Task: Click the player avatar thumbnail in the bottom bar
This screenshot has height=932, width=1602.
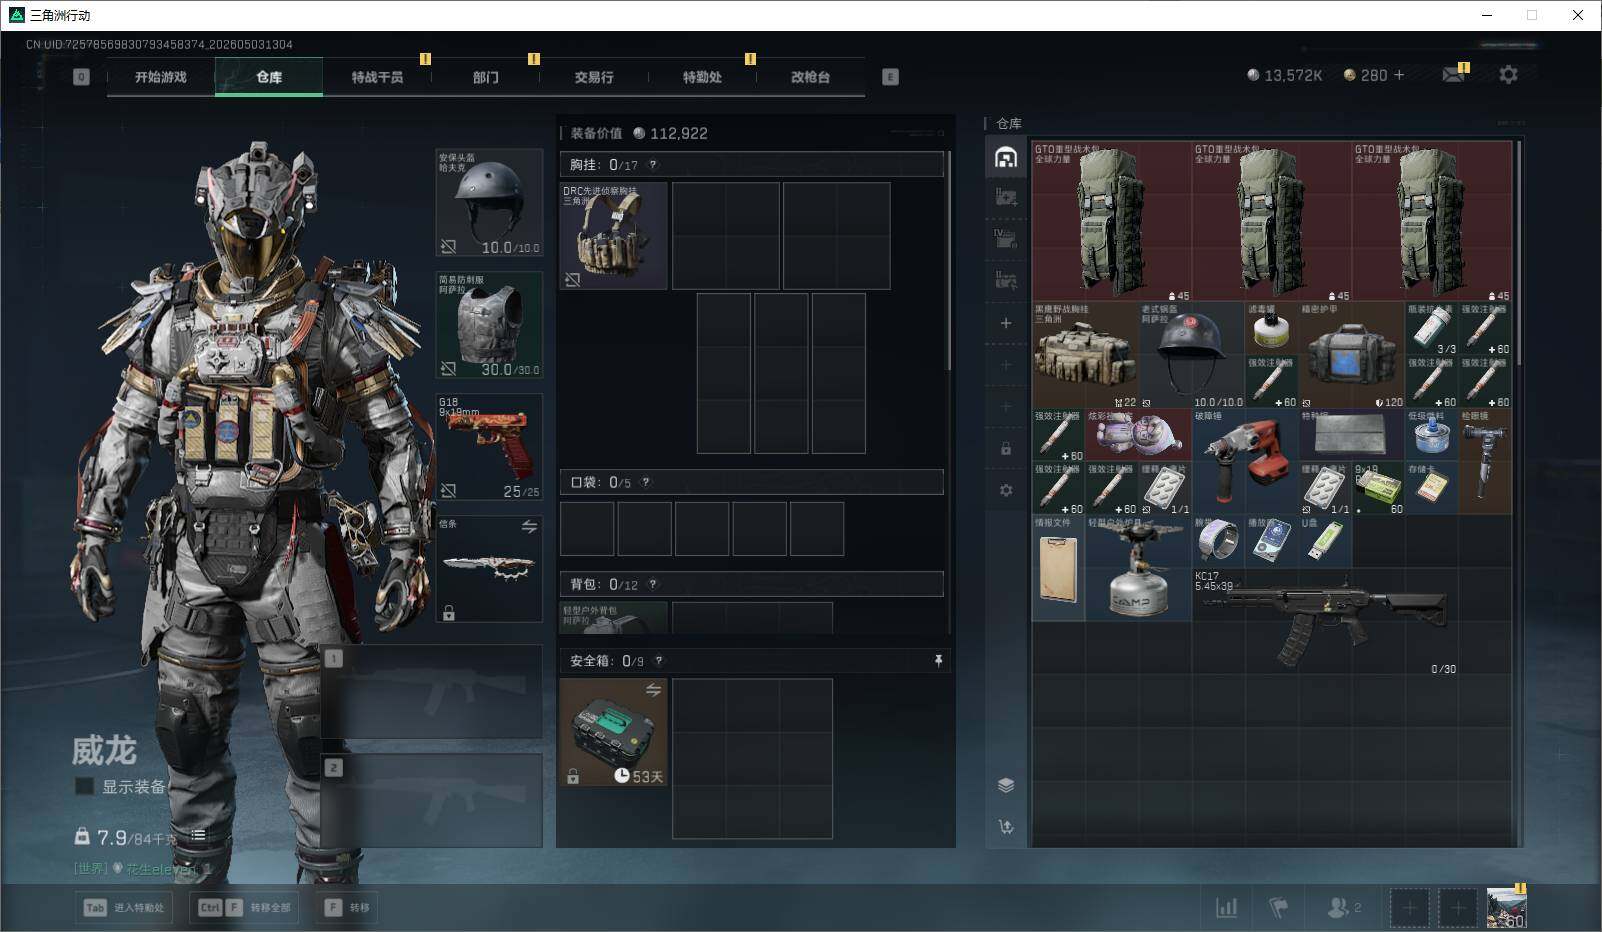Action: (x=1506, y=907)
